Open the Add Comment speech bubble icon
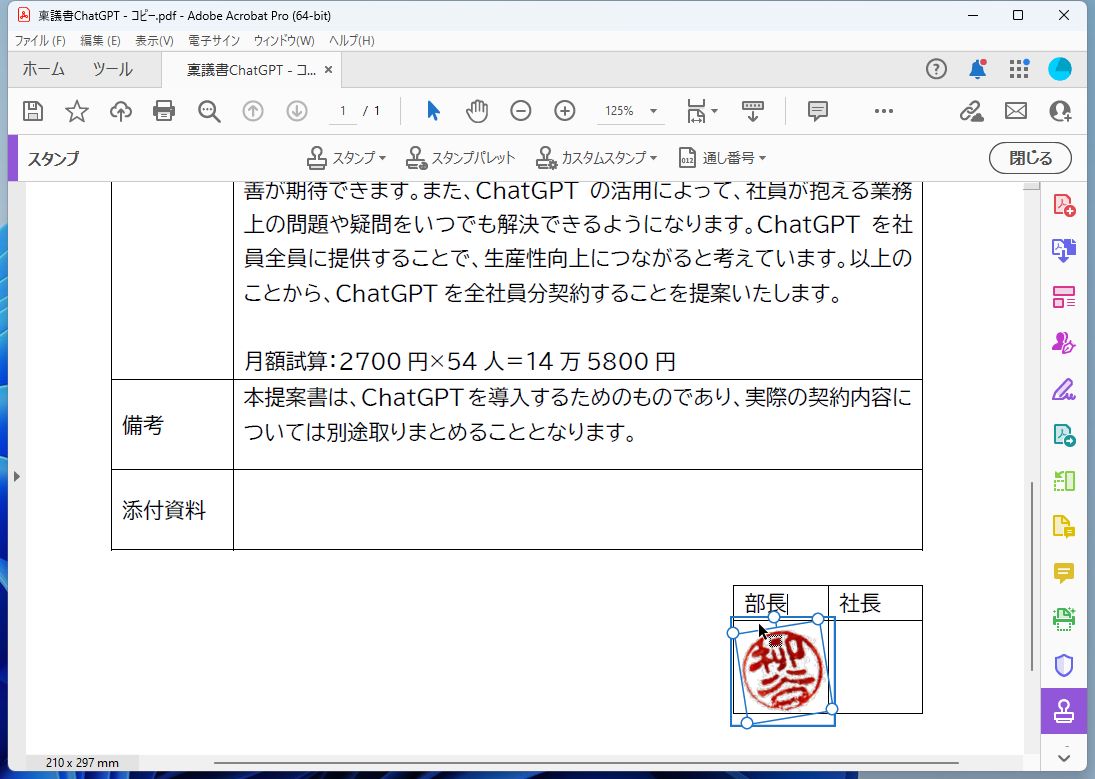This screenshot has width=1095, height=779. pyautogui.click(x=818, y=111)
